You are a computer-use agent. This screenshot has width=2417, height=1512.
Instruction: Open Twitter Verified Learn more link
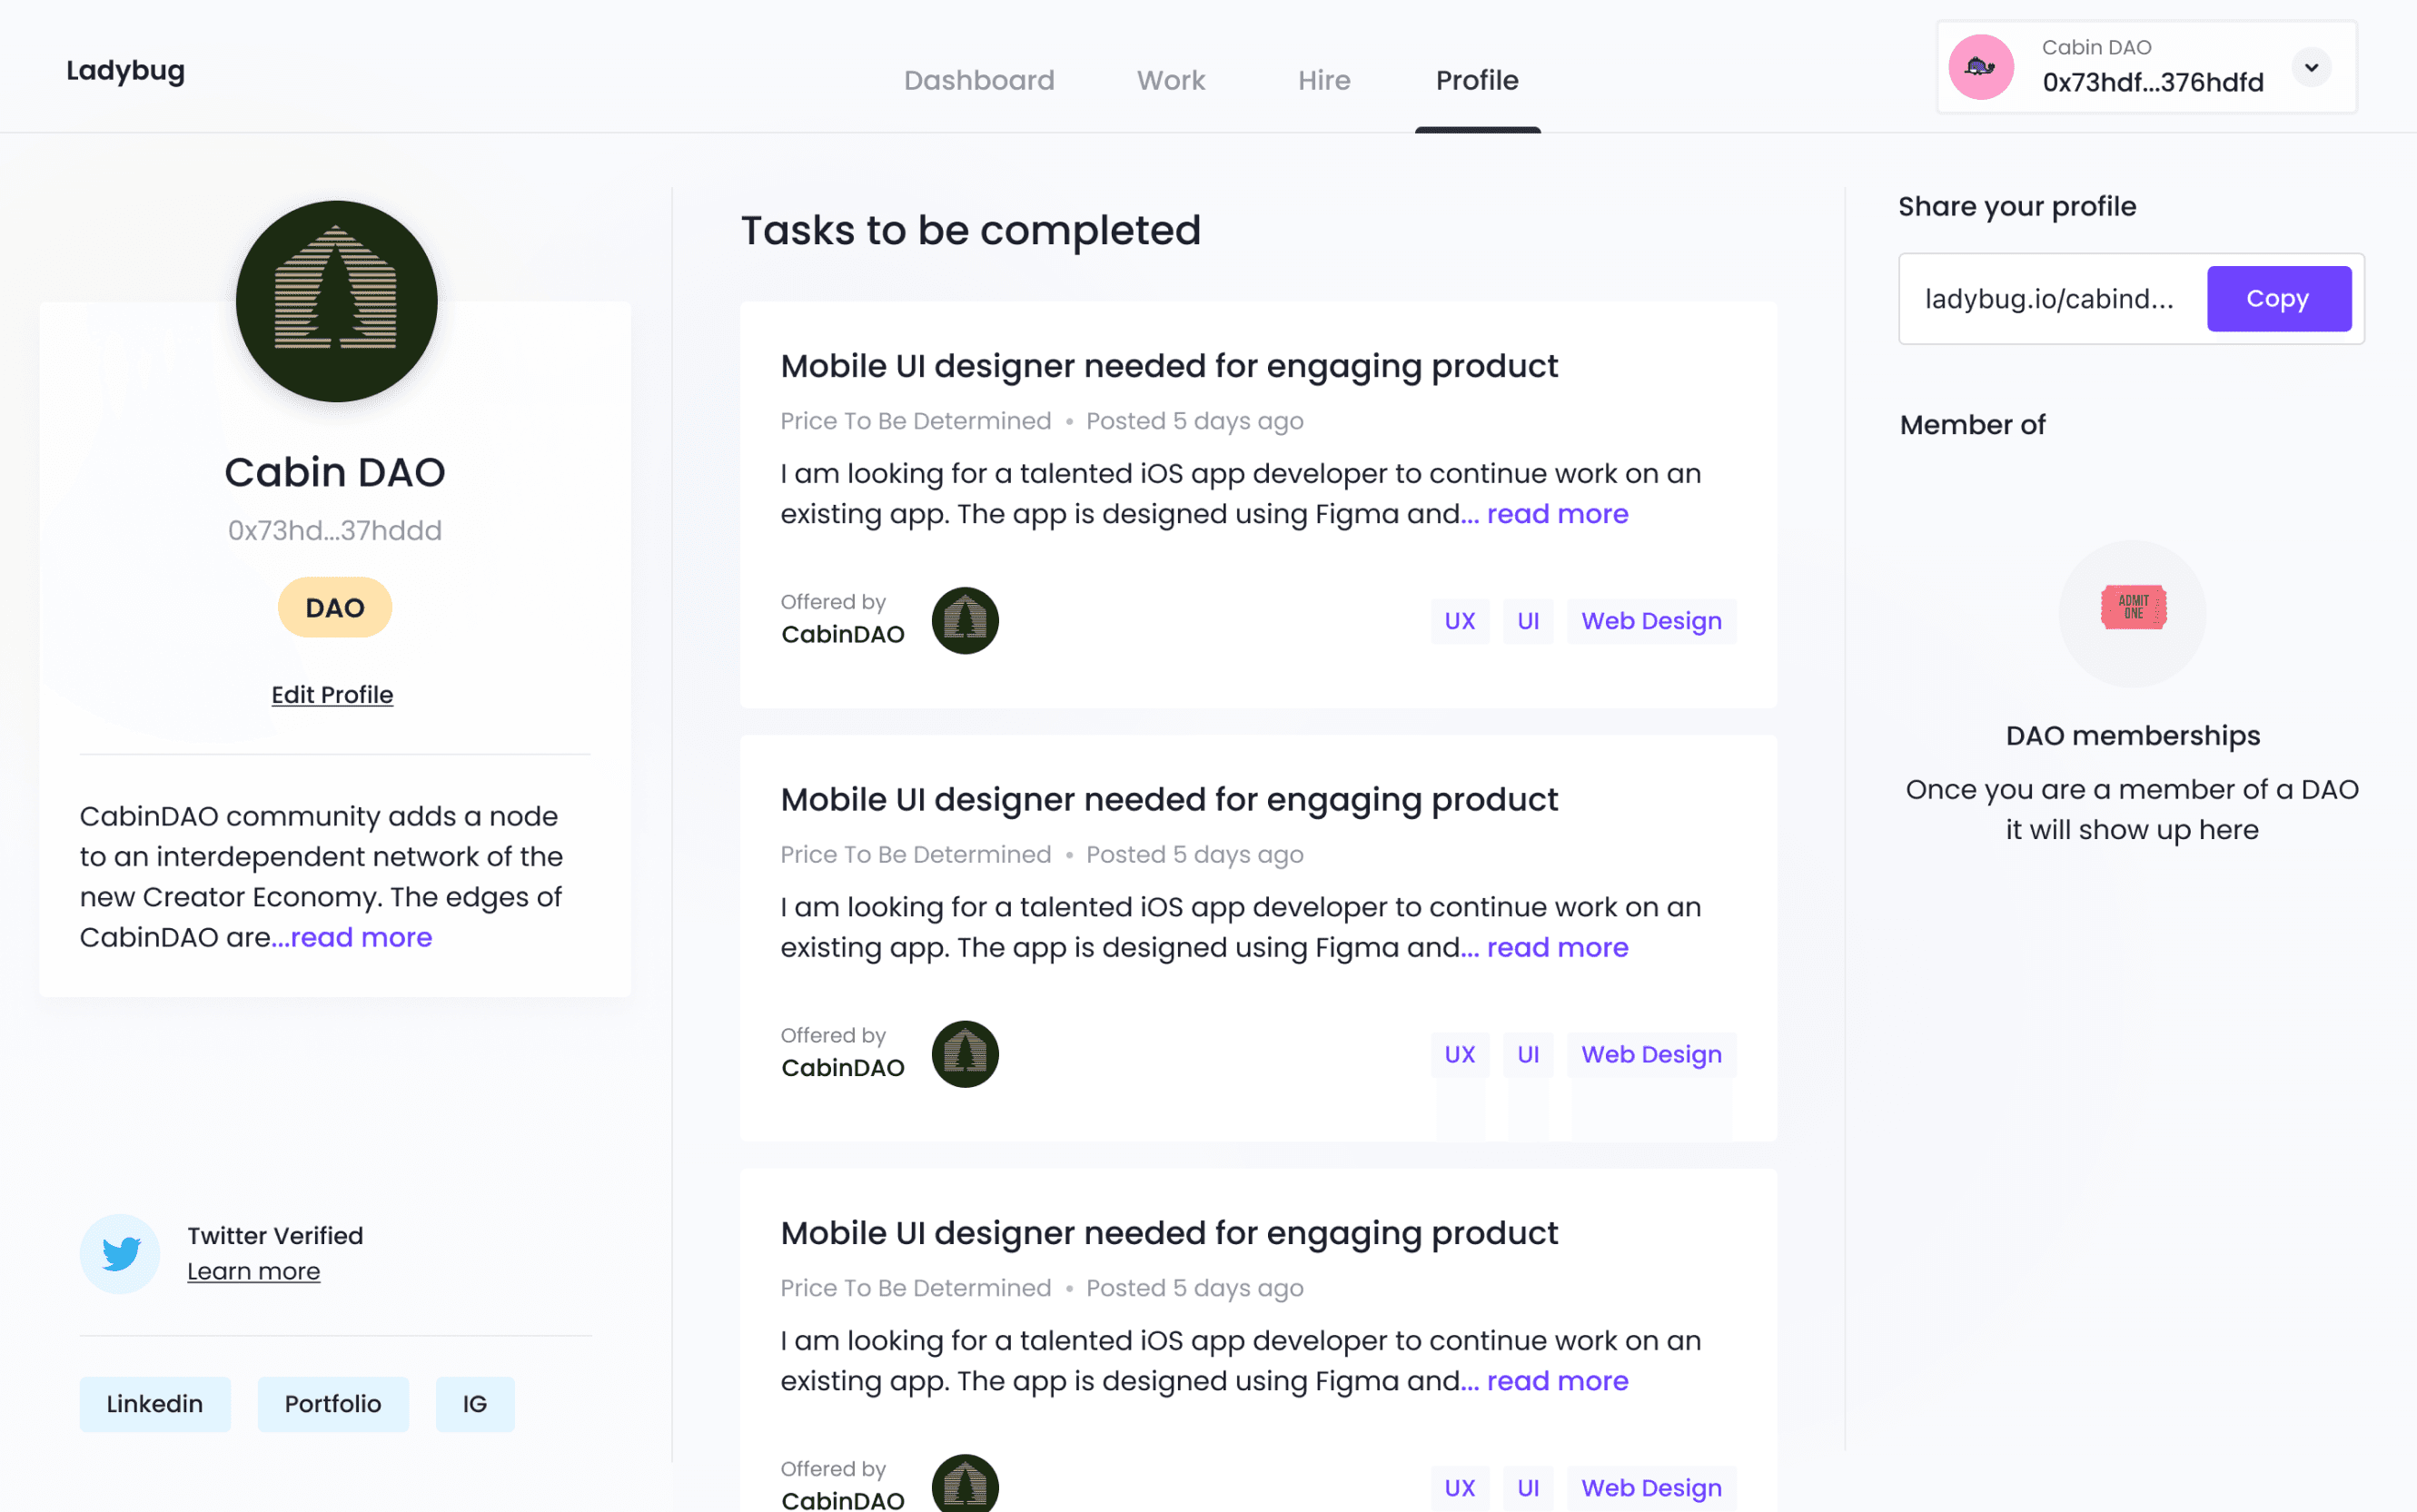[x=254, y=1271]
